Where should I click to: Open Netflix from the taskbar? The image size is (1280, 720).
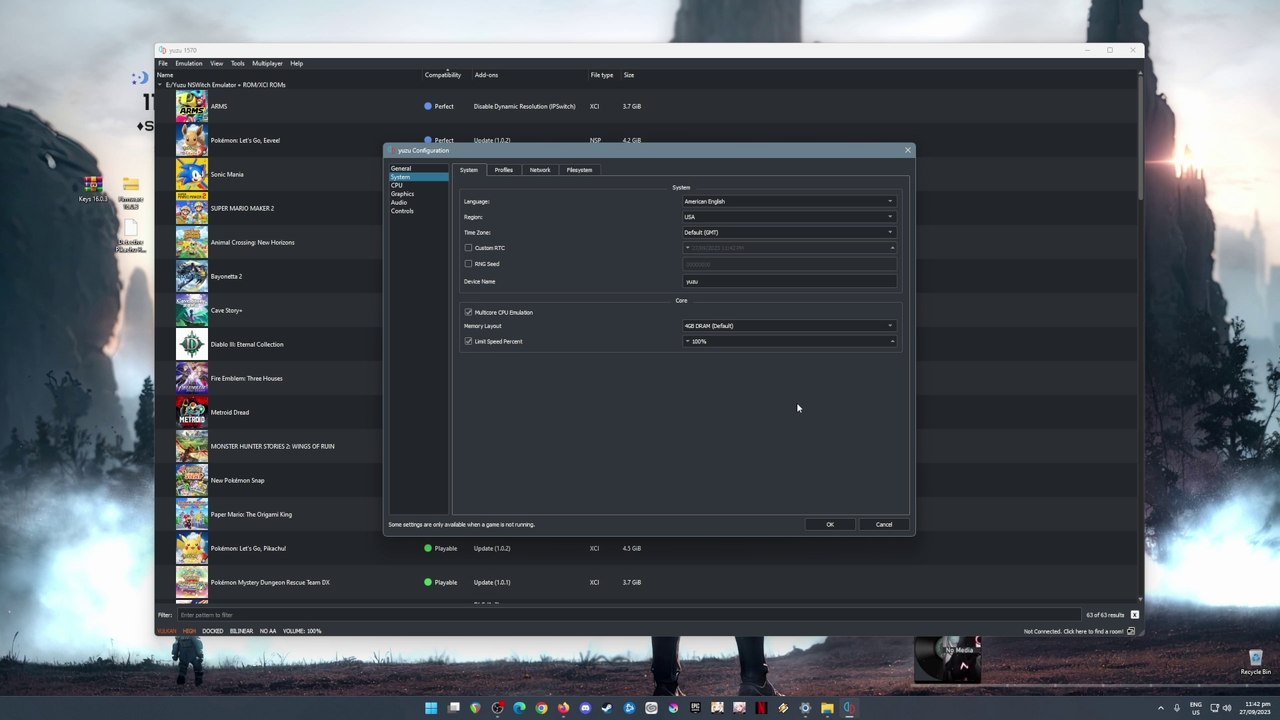[x=761, y=708]
